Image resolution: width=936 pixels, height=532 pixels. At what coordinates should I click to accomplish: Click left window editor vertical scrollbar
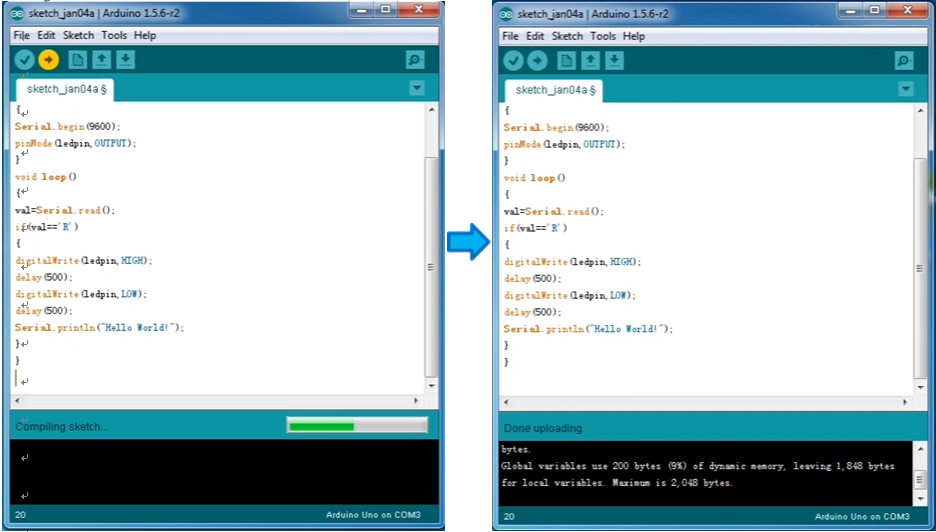431,260
